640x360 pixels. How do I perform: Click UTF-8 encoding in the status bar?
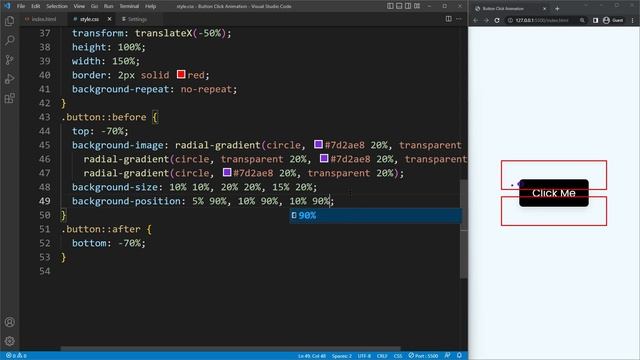364,356
